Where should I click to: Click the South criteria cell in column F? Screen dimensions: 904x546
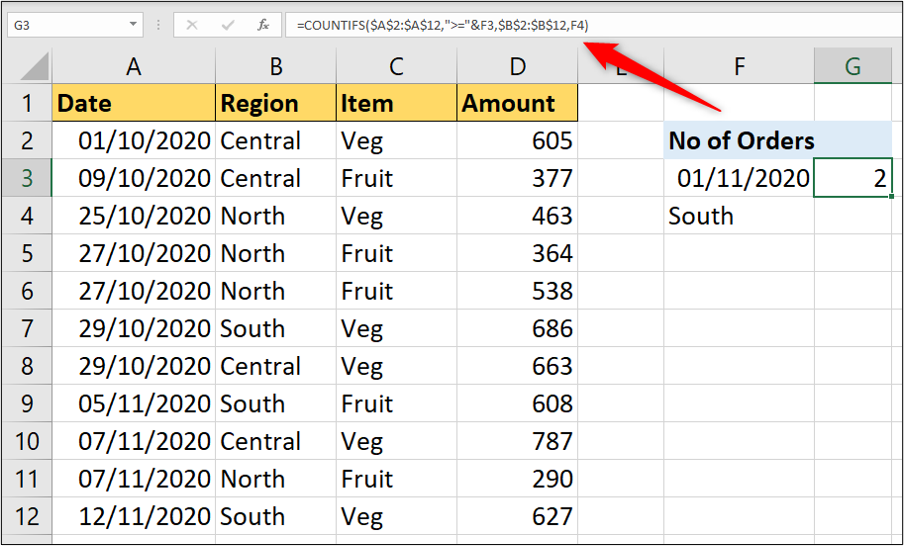coord(740,216)
